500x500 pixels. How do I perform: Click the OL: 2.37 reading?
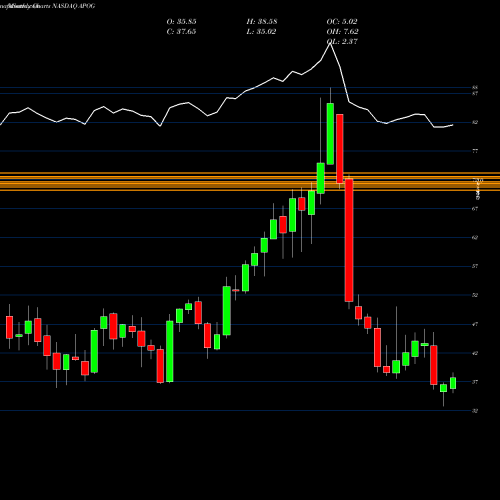(342, 42)
